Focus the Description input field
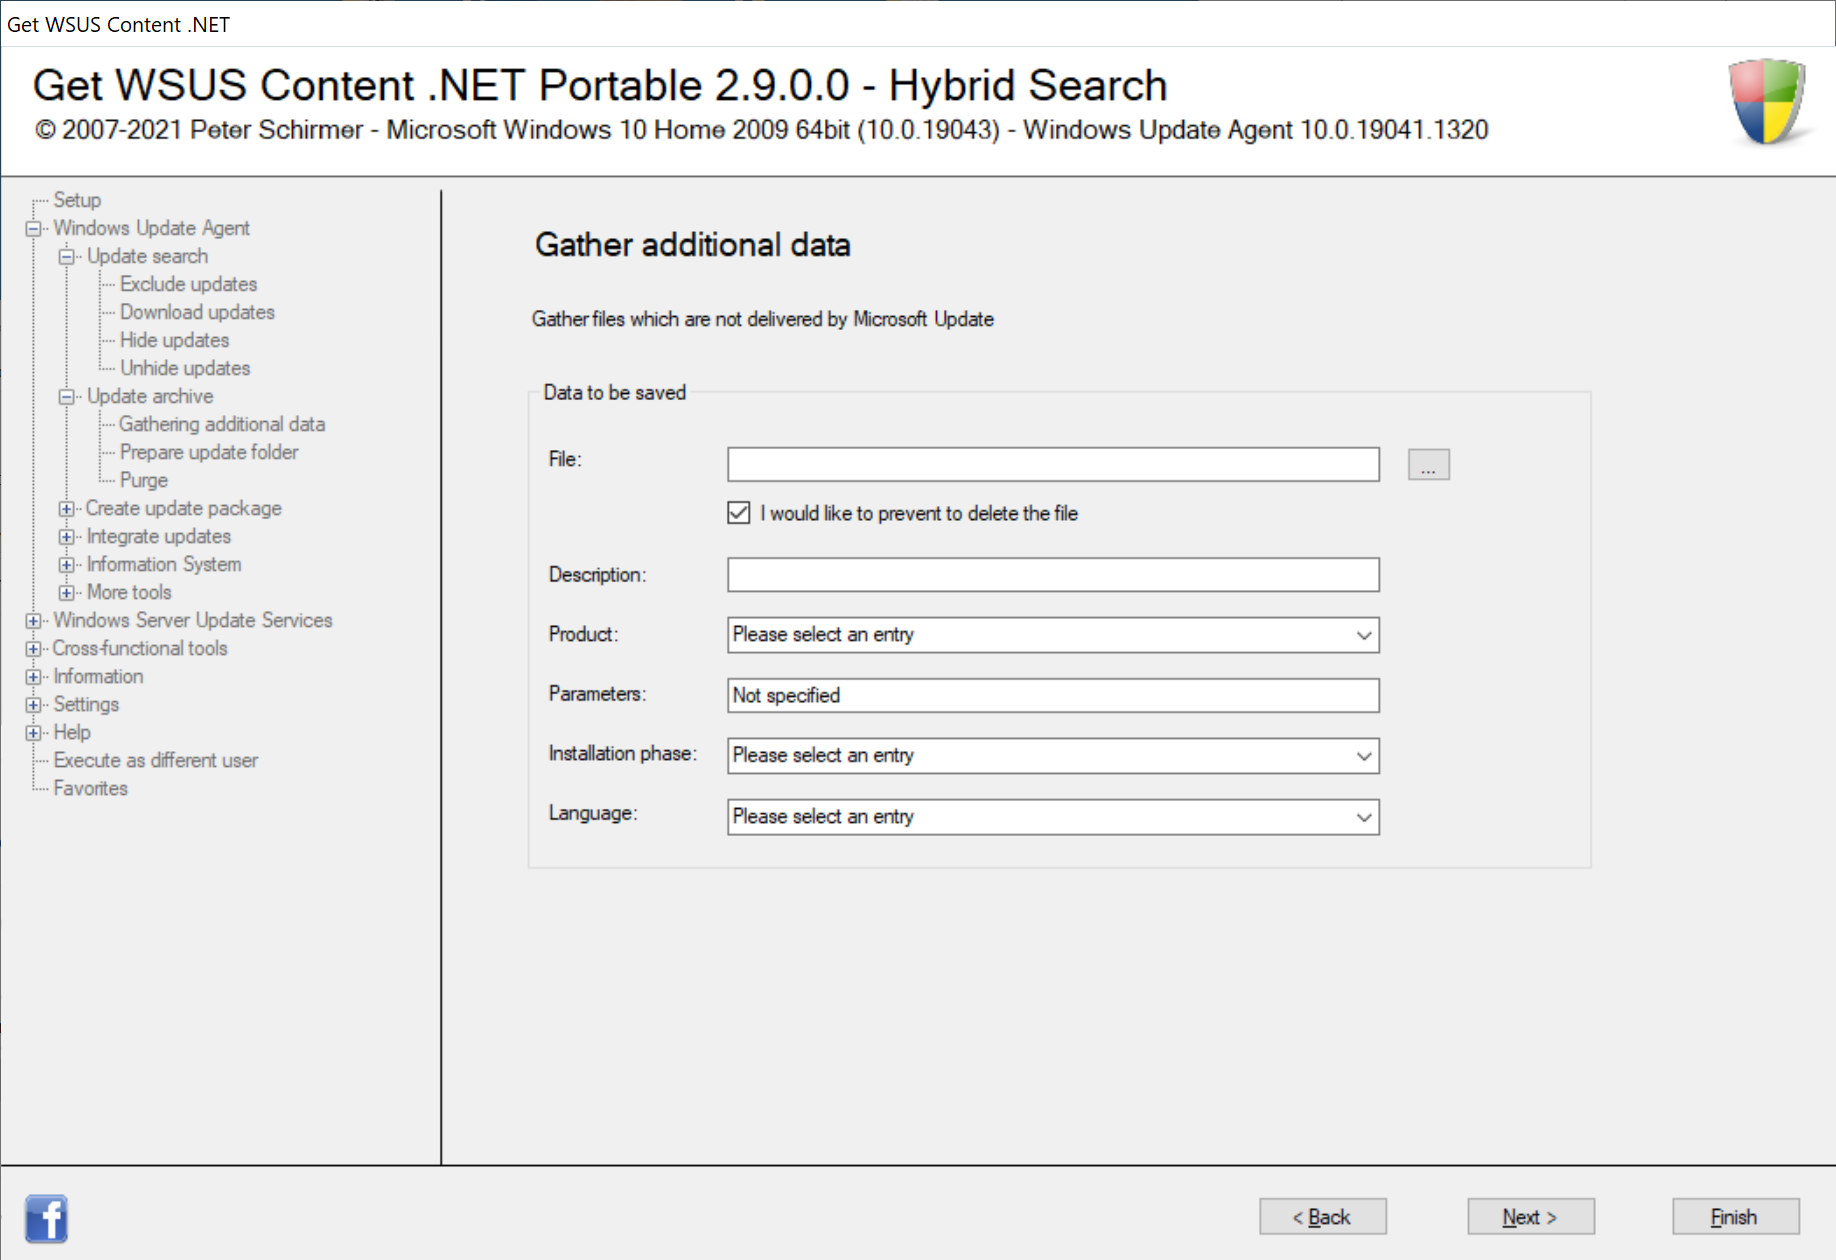1836x1260 pixels. coord(1053,575)
